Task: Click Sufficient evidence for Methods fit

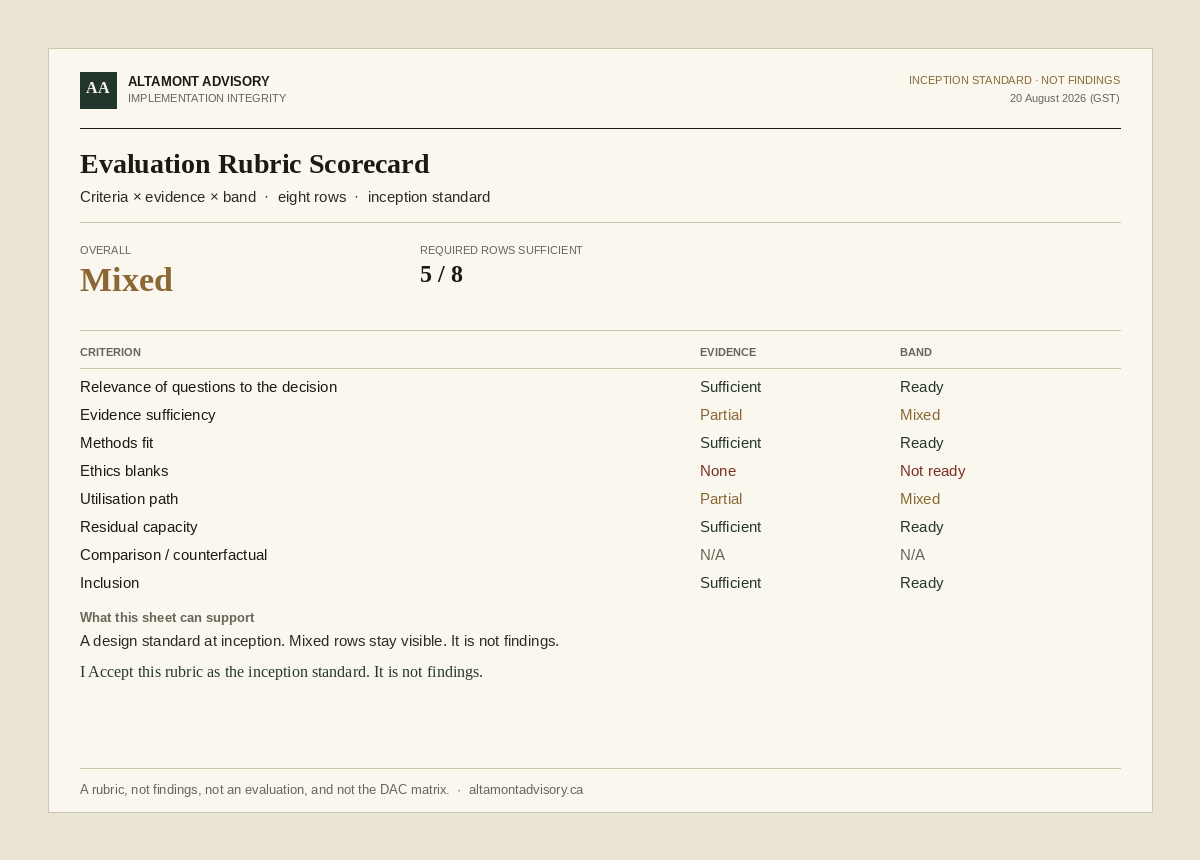Action: click(731, 443)
